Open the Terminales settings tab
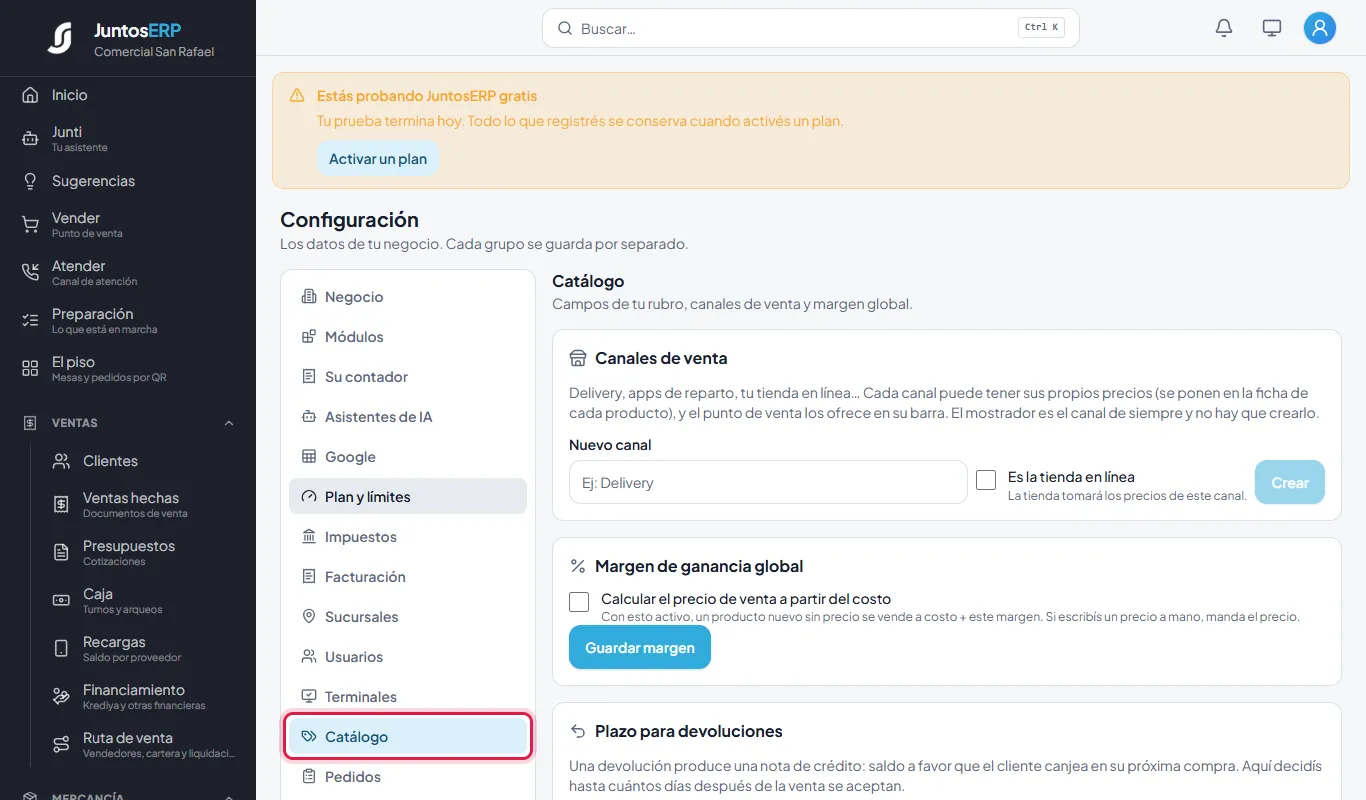1366x800 pixels. point(408,697)
